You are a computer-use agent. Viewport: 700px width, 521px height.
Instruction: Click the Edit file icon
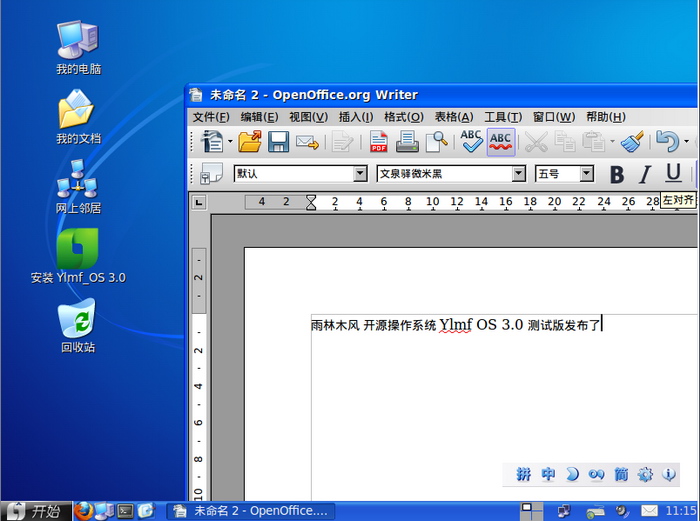(343, 142)
